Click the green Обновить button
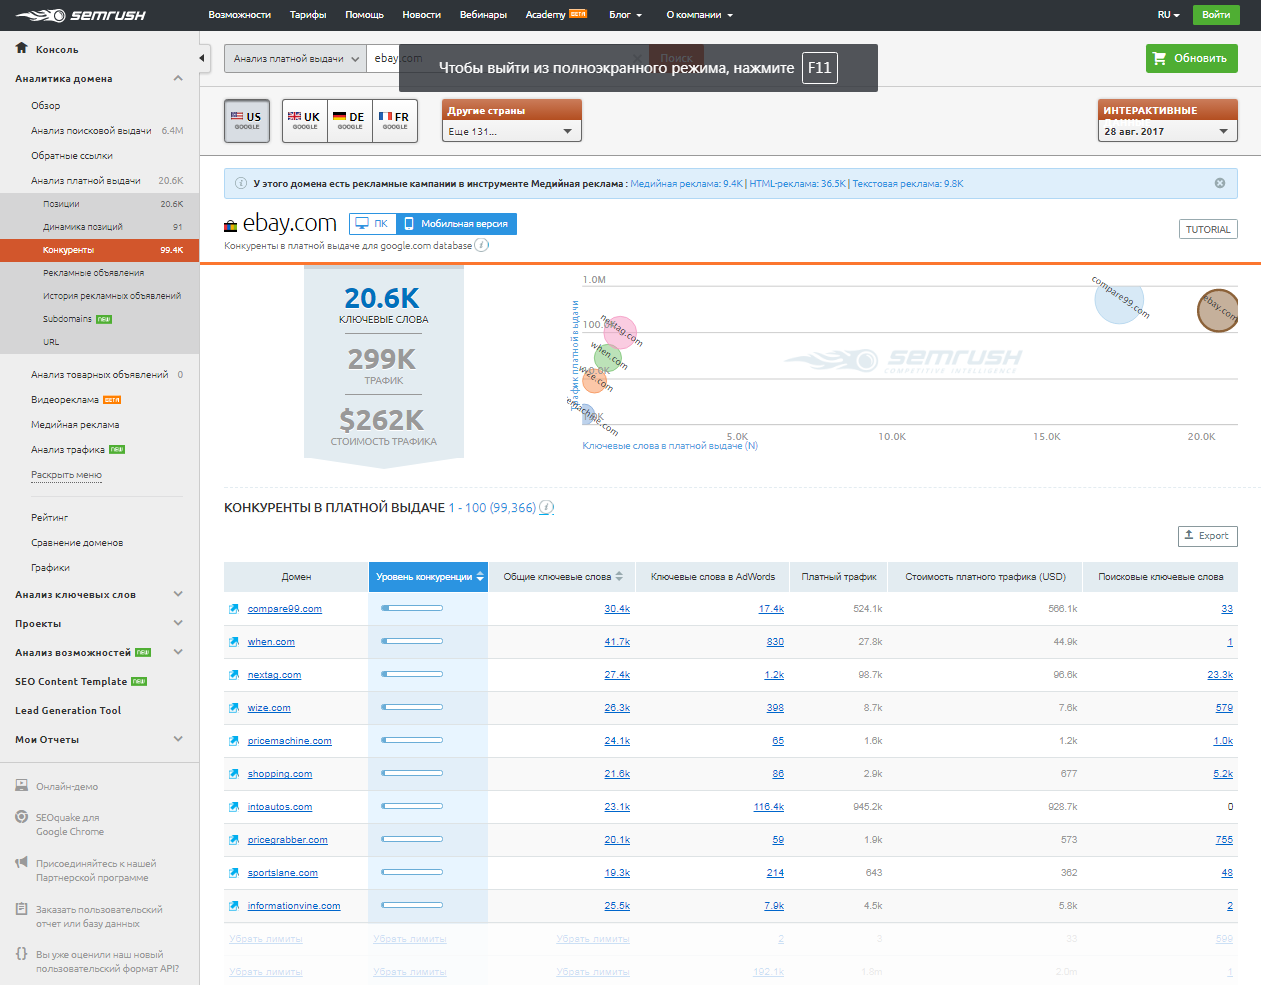 [x=1190, y=59]
